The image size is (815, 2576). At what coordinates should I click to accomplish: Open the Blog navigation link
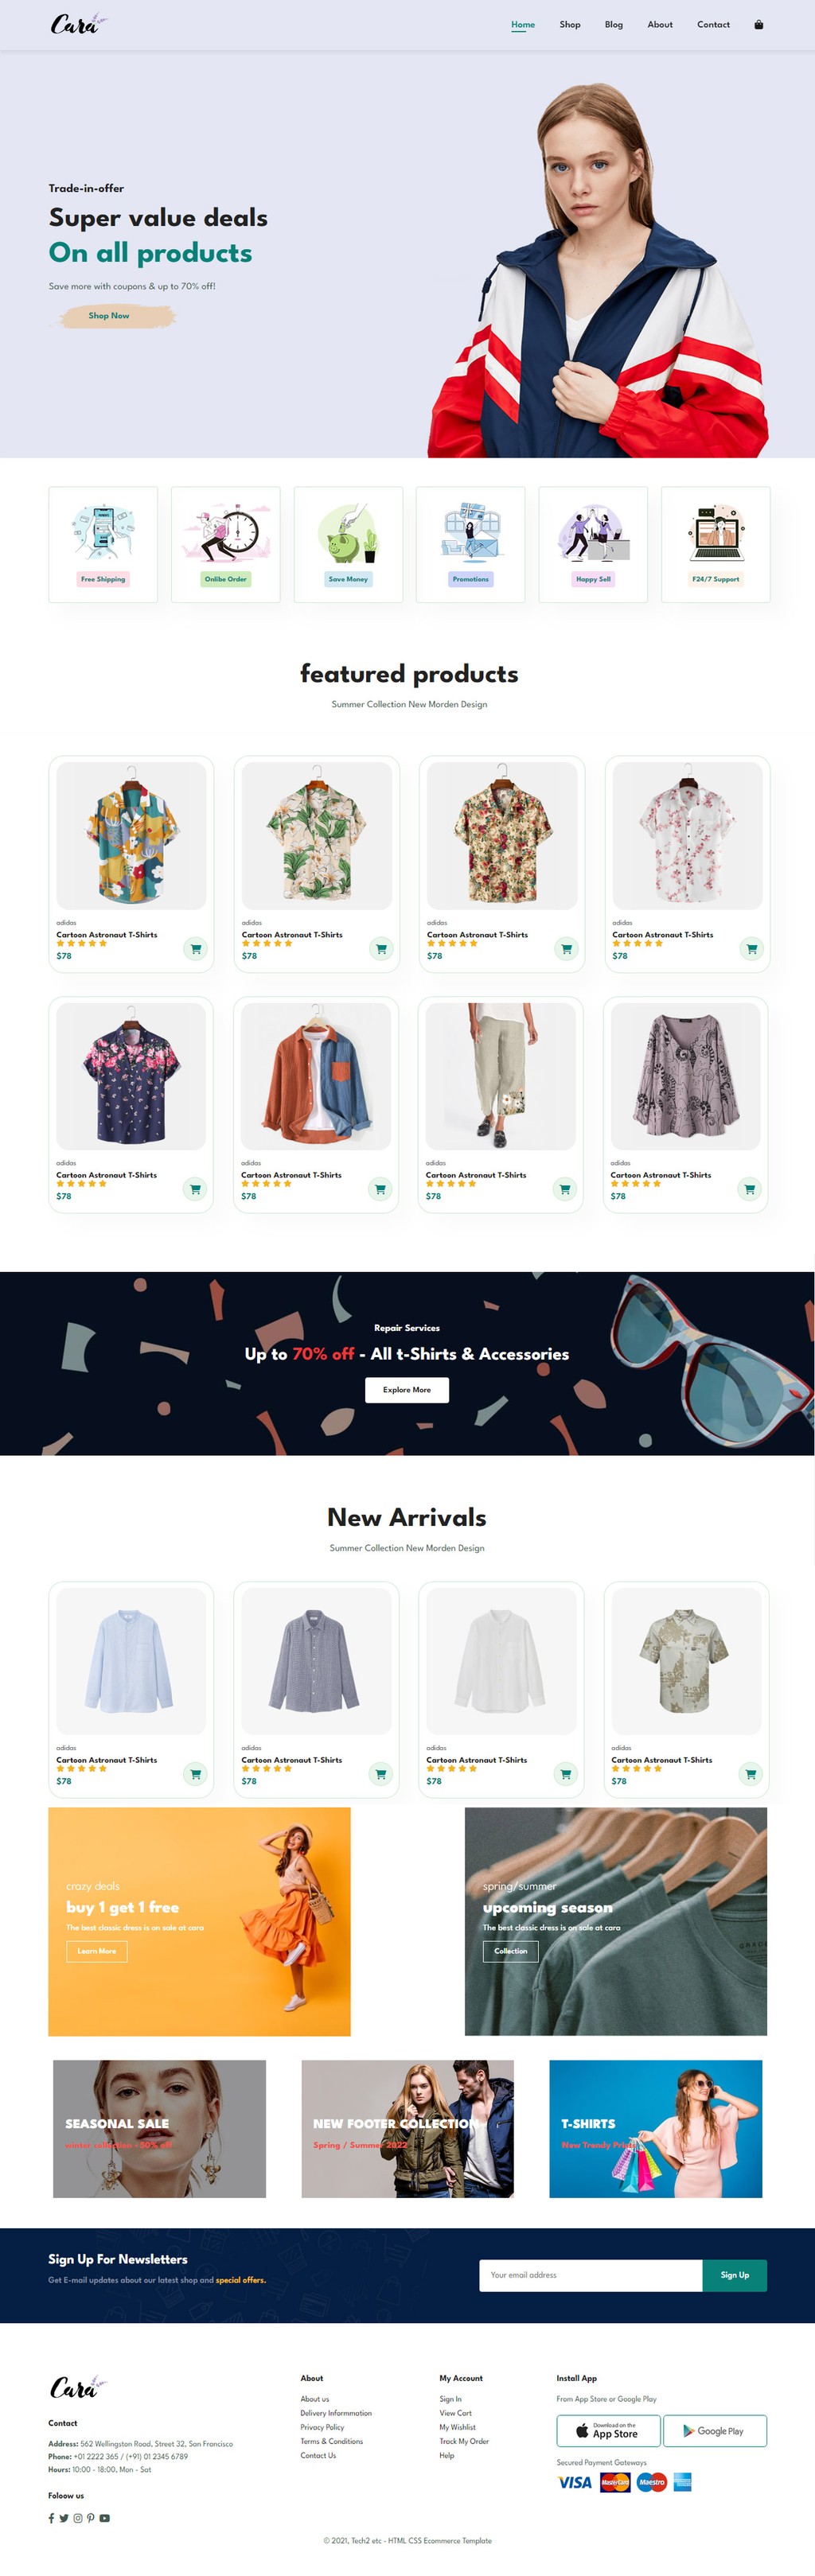(614, 25)
